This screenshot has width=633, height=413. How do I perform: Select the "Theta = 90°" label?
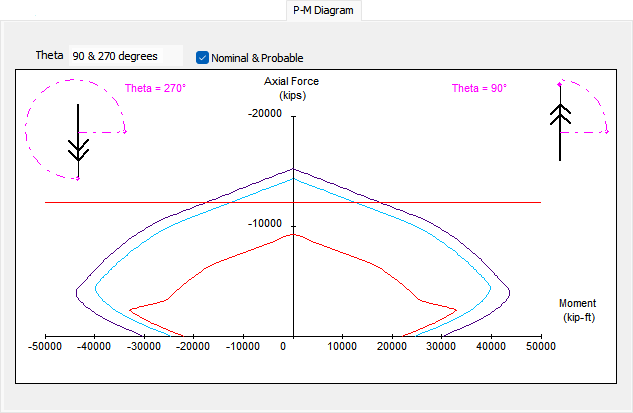click(x=479, y=88)
